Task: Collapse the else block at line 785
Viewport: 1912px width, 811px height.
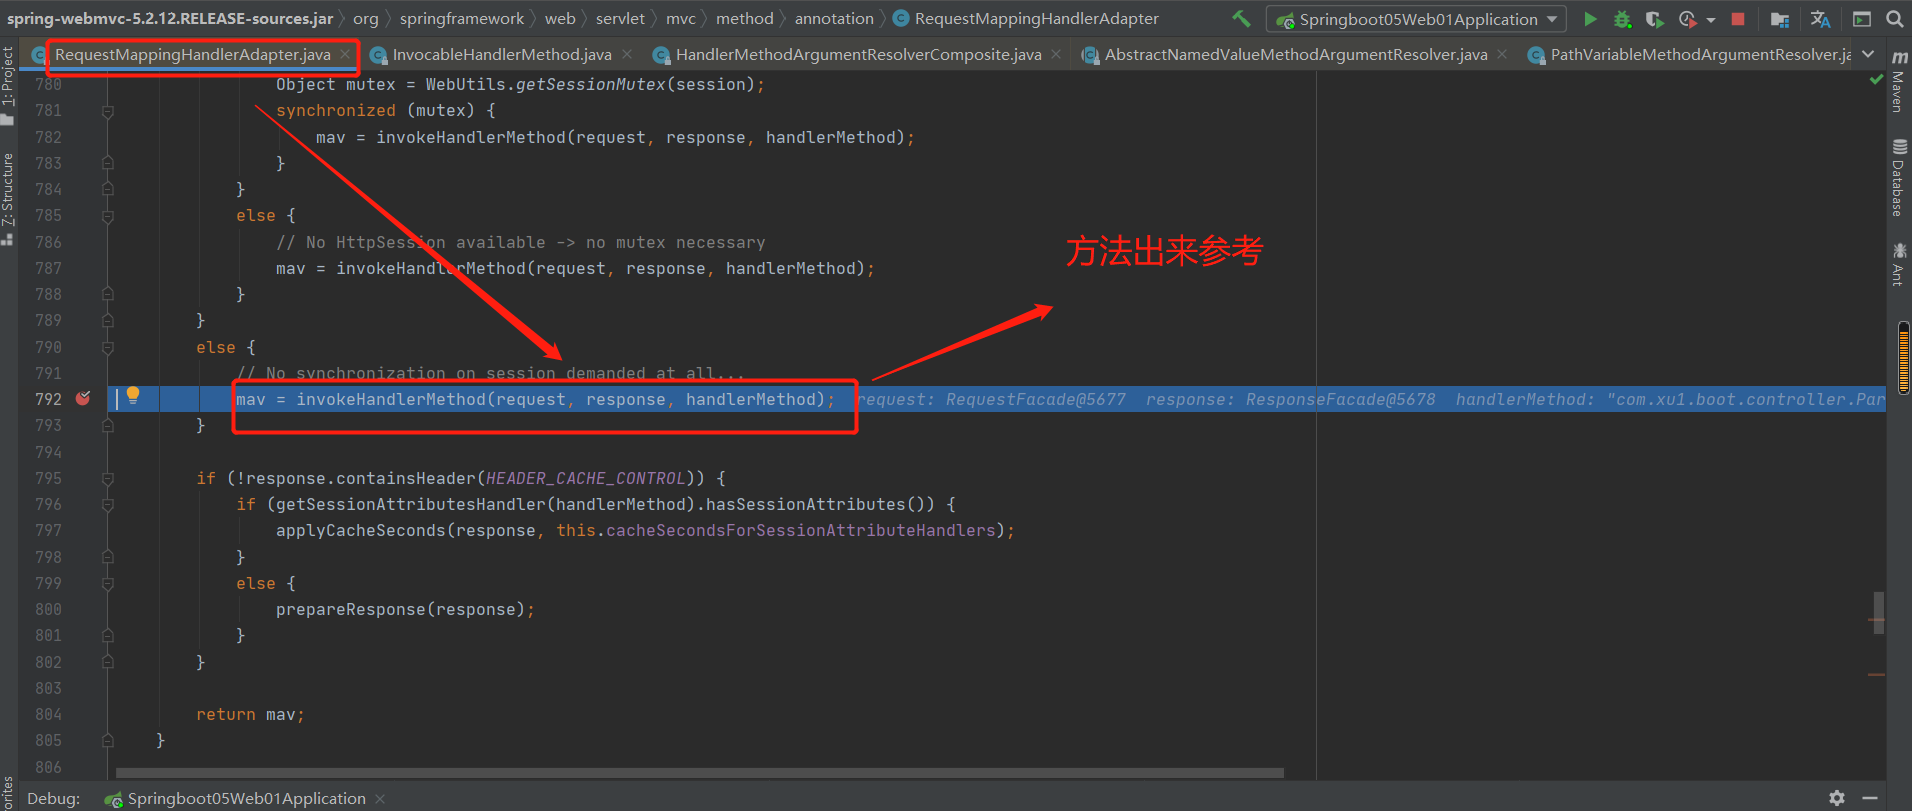Action: (108, 216)
